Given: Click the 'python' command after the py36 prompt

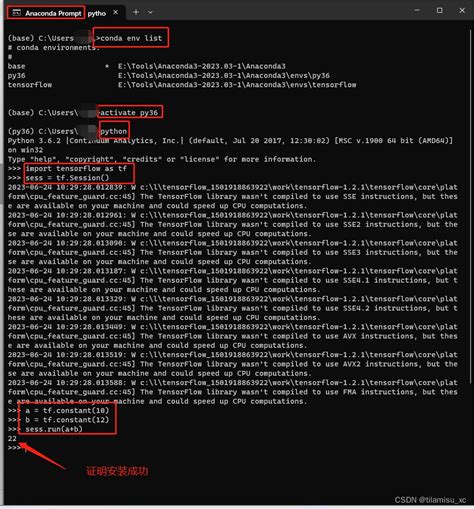Looking at the screenshot, I should (x=114, y=131).
